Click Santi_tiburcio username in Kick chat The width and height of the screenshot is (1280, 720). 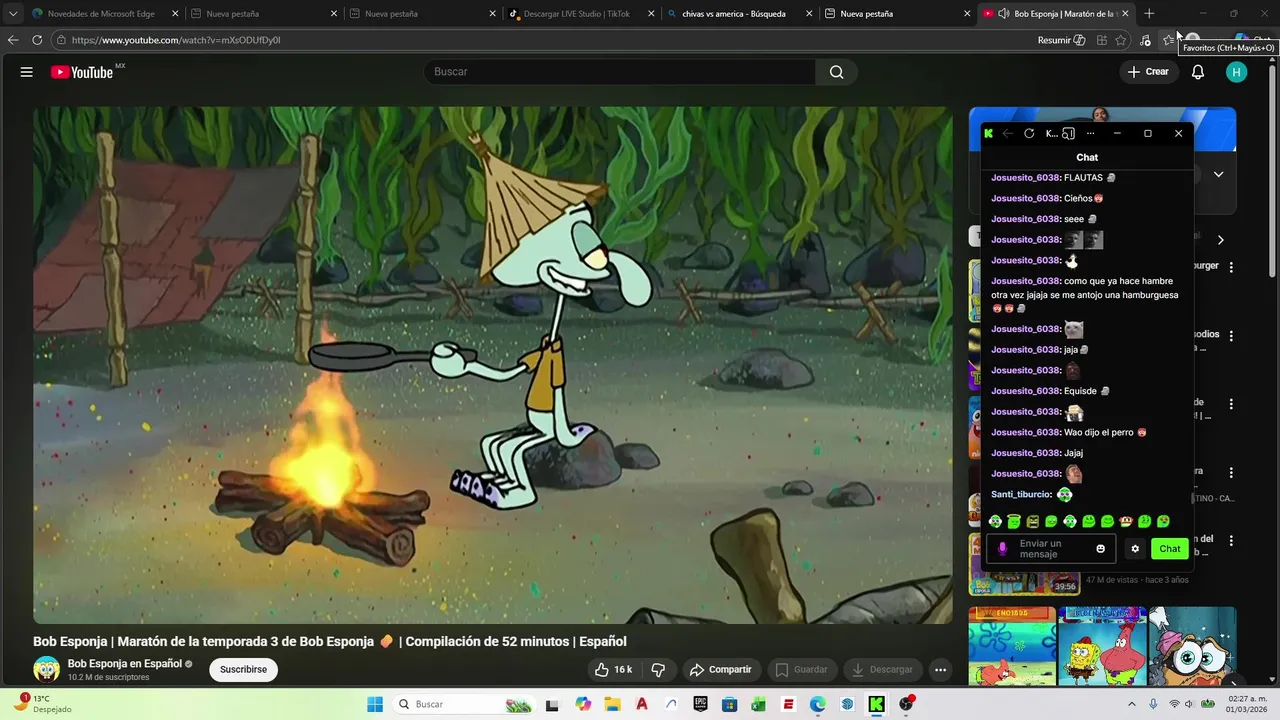[1021, 494]
